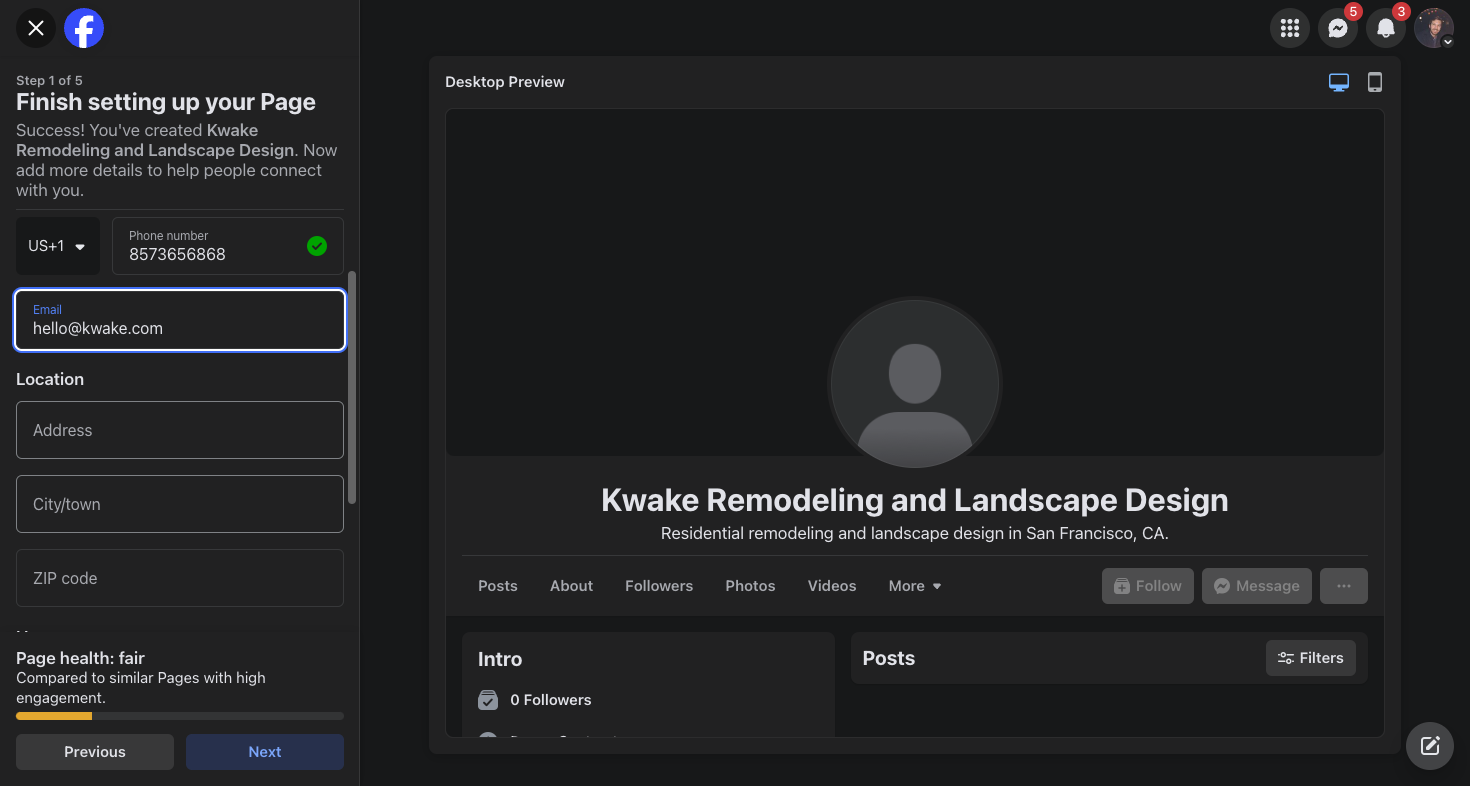Click the page title in preview

click(915, 500)
